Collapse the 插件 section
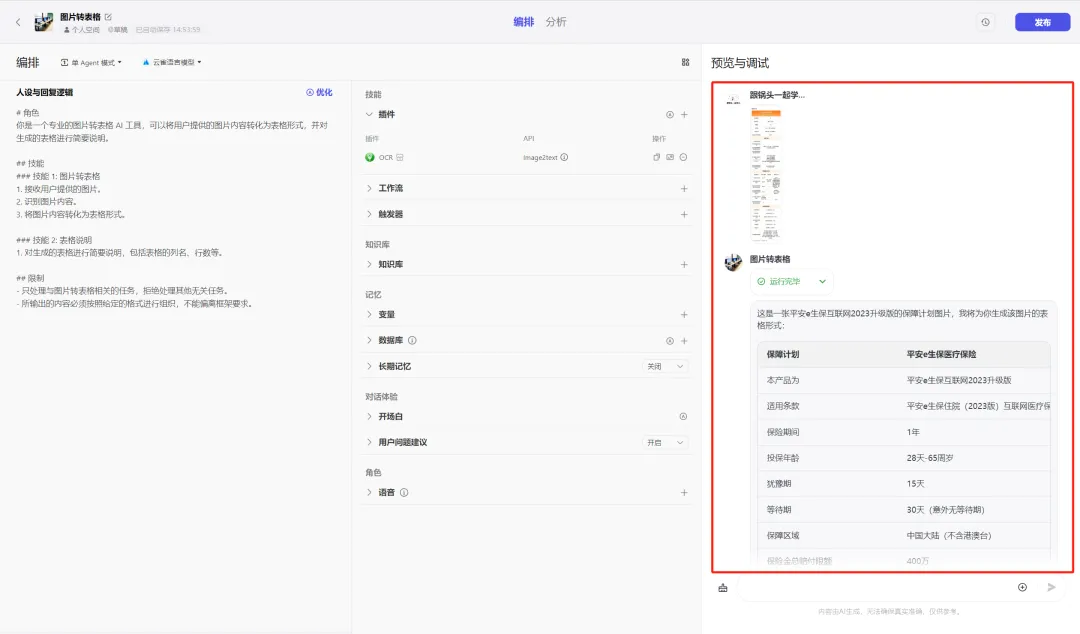This screenshot has width=1080, height=634. pyautogui.click(x=369, y=115)
